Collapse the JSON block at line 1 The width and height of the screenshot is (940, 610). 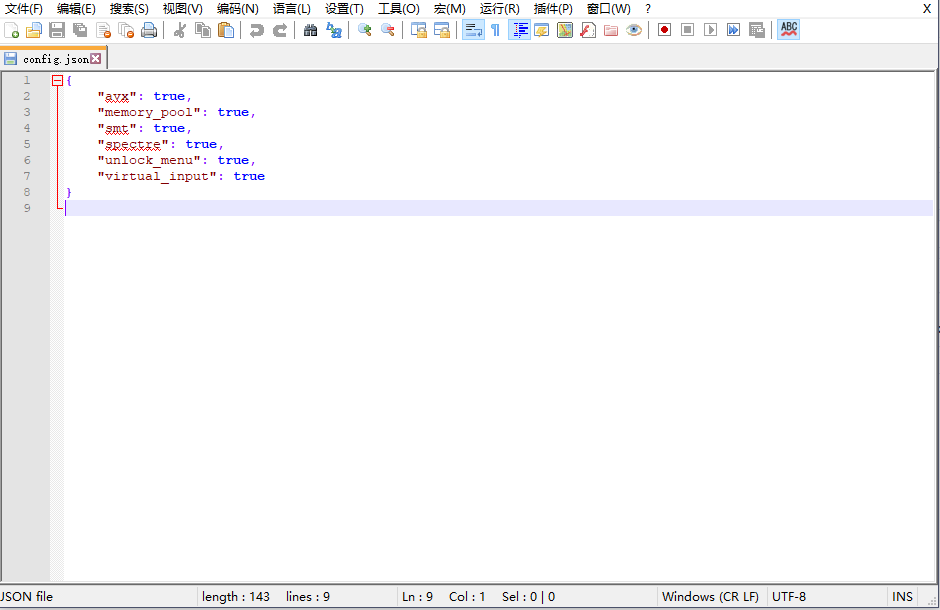[x=57, y=80]
